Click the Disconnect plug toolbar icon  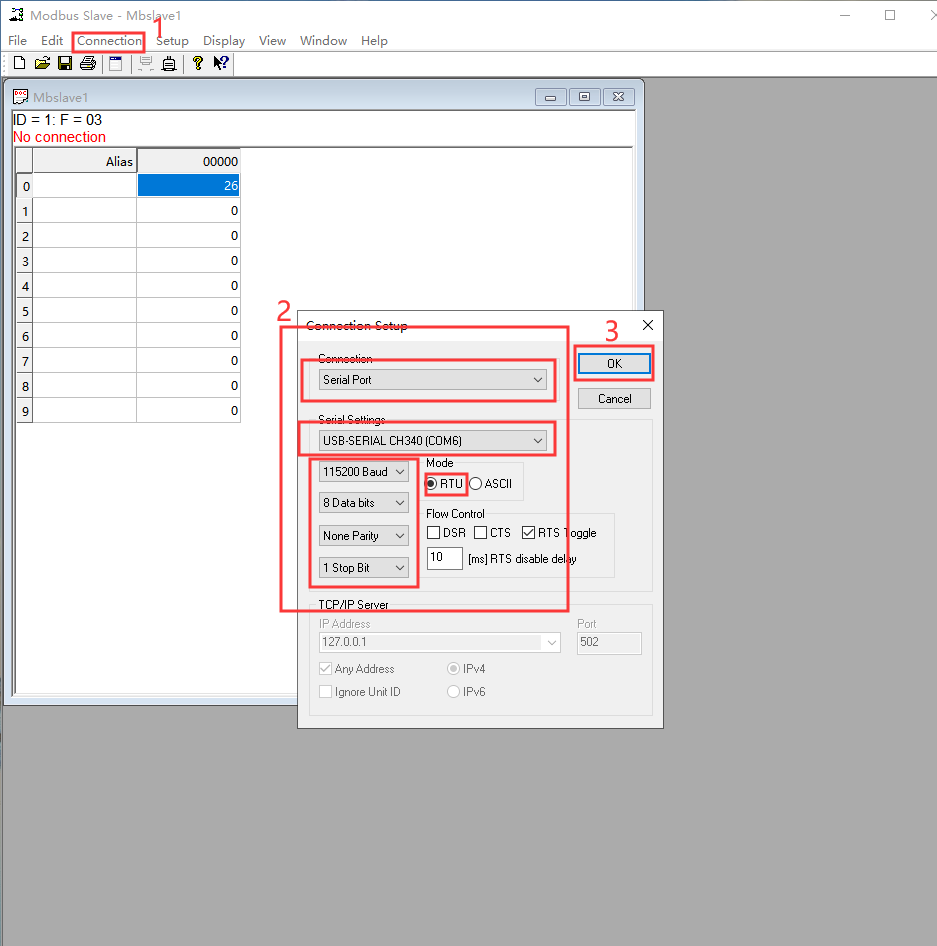tap(169, 64)
